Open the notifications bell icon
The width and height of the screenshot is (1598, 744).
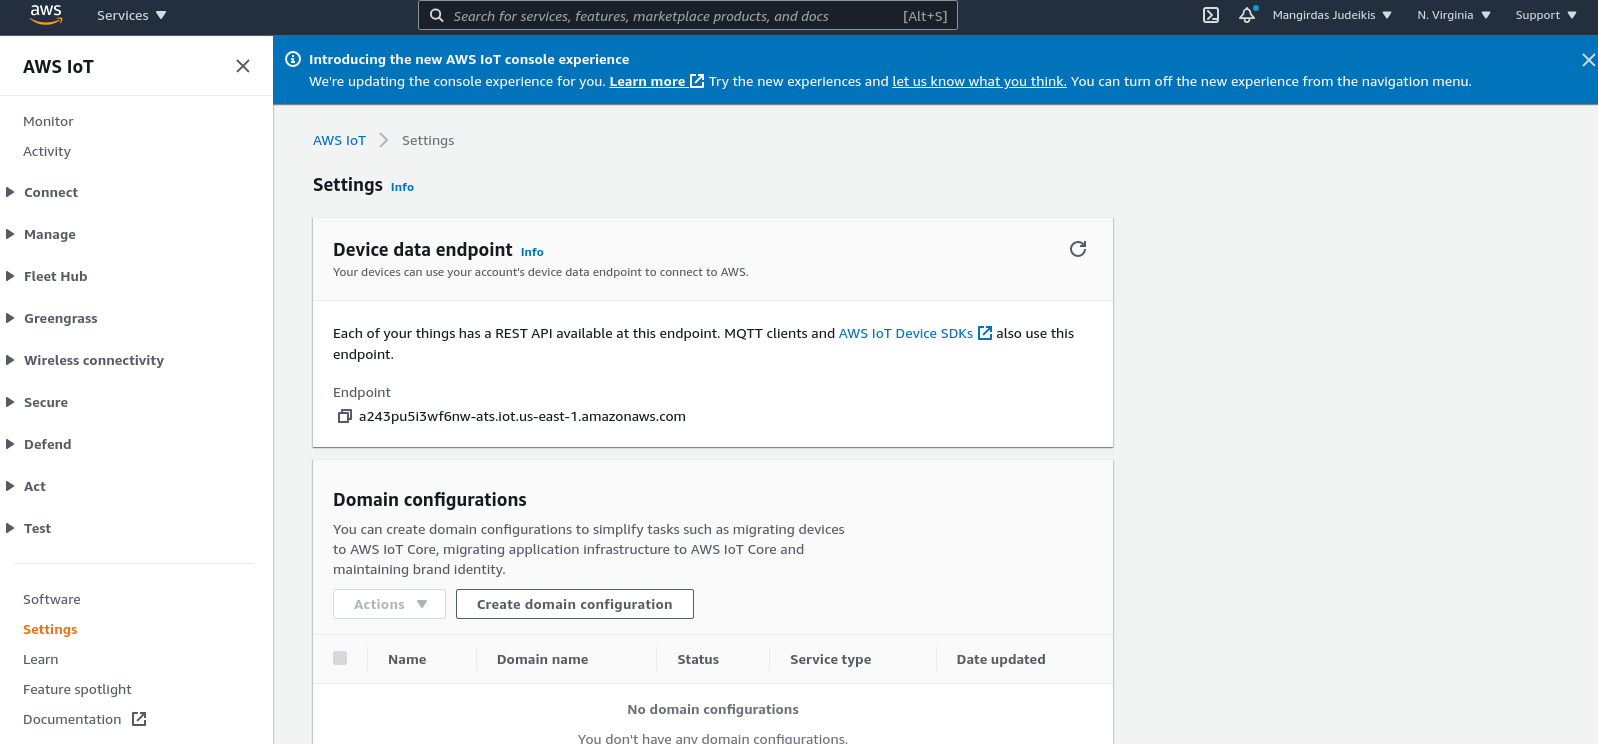(x=1247, y=15)
